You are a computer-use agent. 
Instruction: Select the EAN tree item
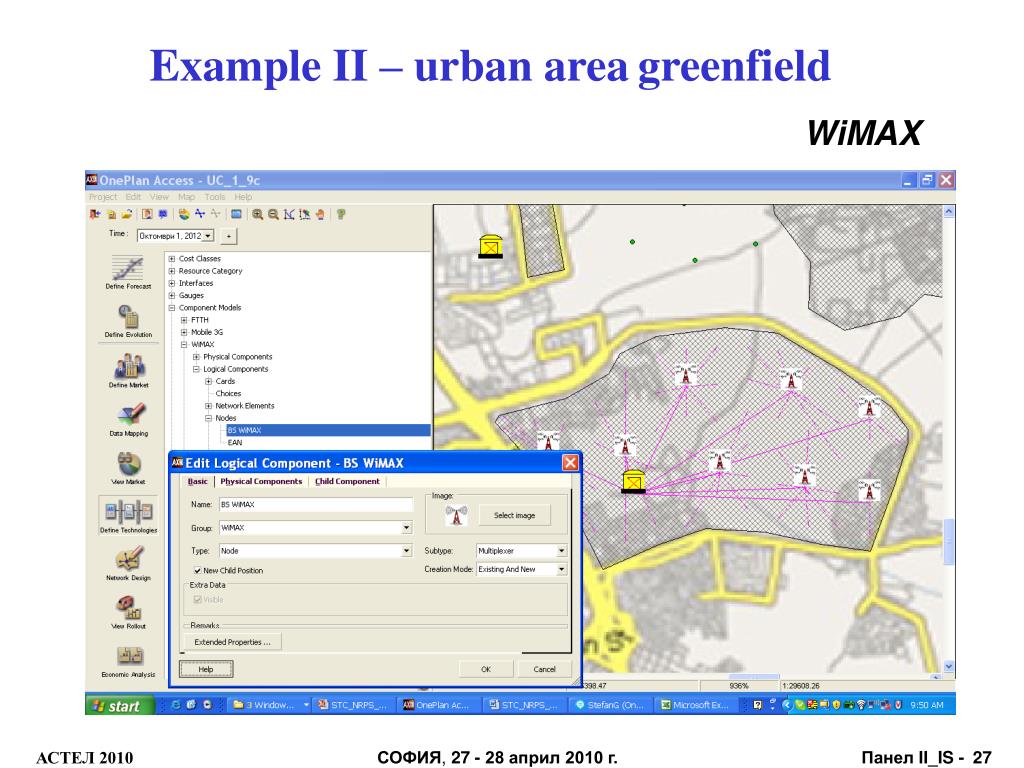click(234, 443)
